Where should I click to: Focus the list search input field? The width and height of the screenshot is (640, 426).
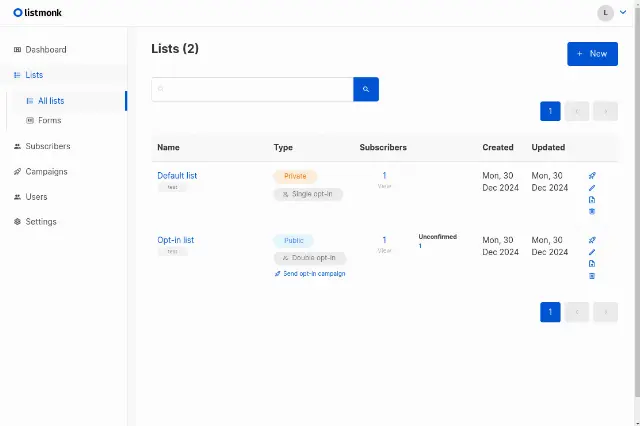point(252,89)
